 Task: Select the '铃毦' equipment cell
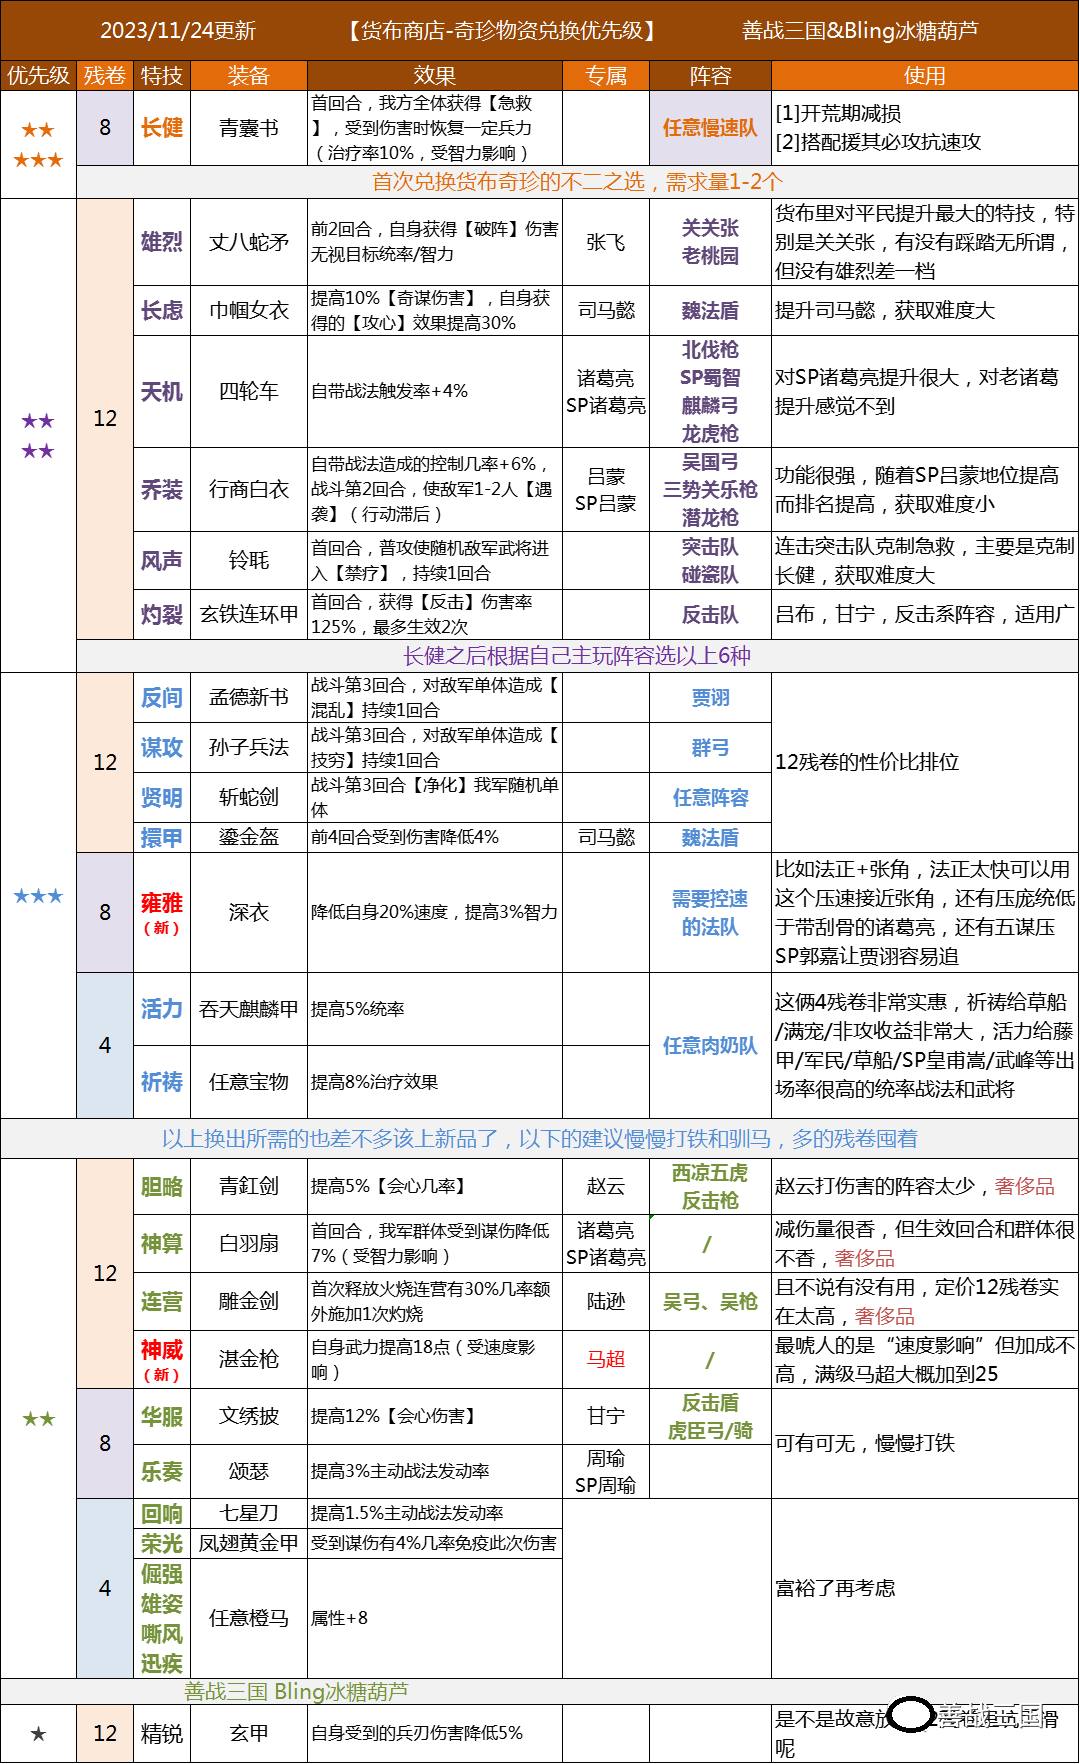coord(249,561)
